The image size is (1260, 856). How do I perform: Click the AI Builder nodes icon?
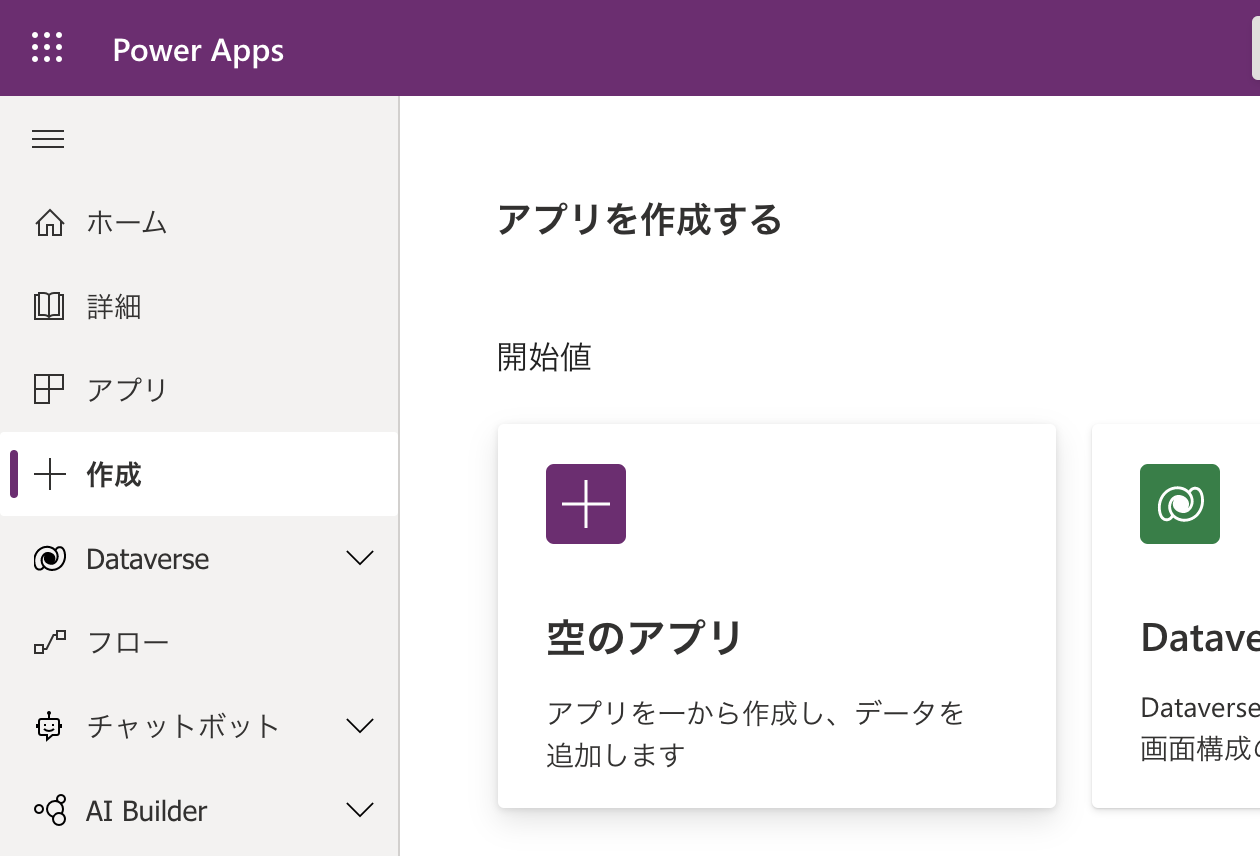tap(49, 810)
